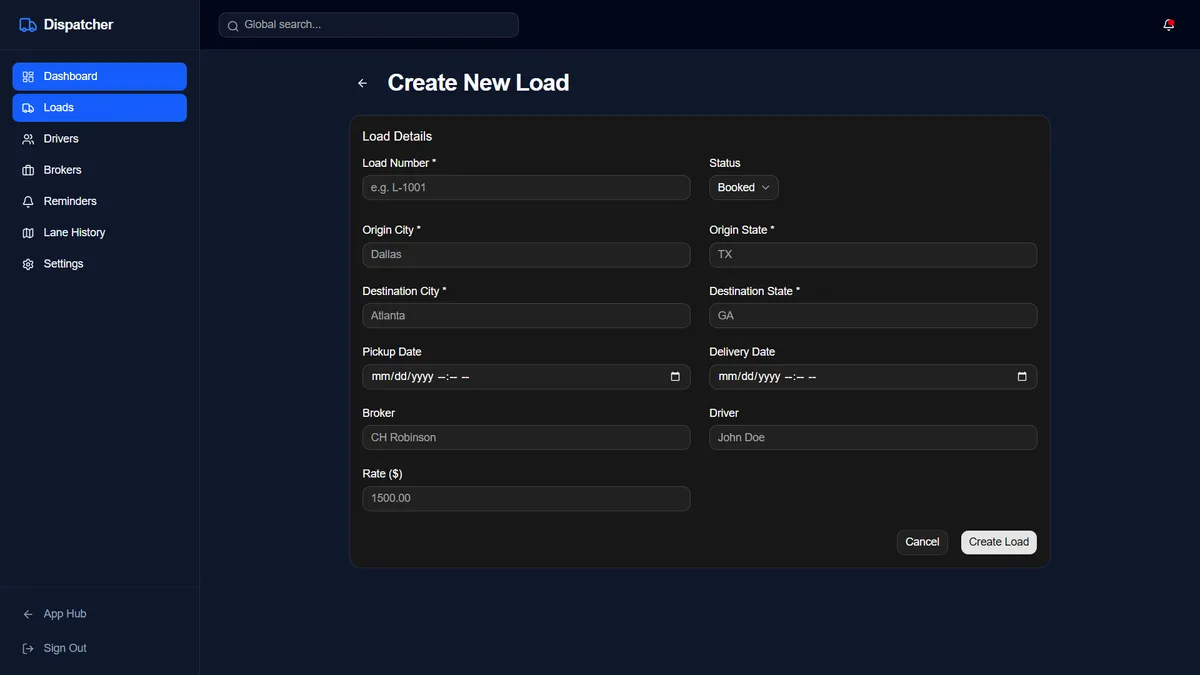Click the 'Load Number *' label
1200x675 pixels.
coord(399,163)
